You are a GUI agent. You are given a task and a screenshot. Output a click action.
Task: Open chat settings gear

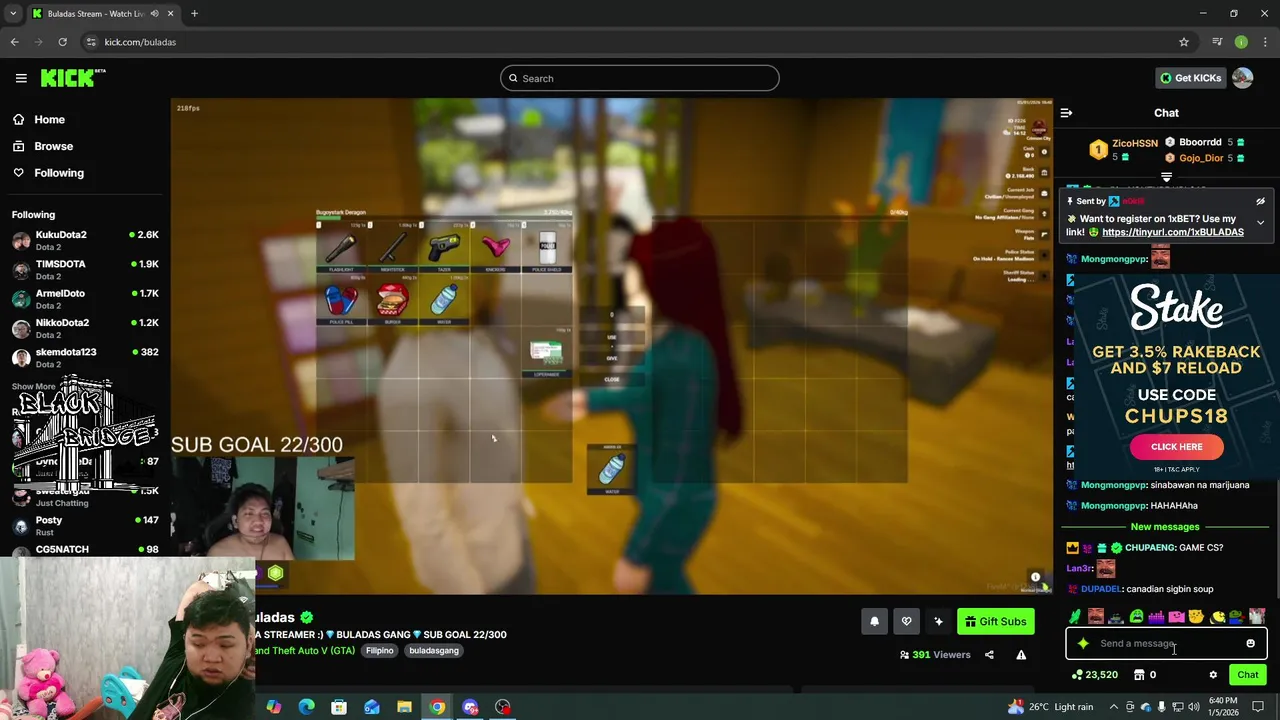pos(1213,675)
